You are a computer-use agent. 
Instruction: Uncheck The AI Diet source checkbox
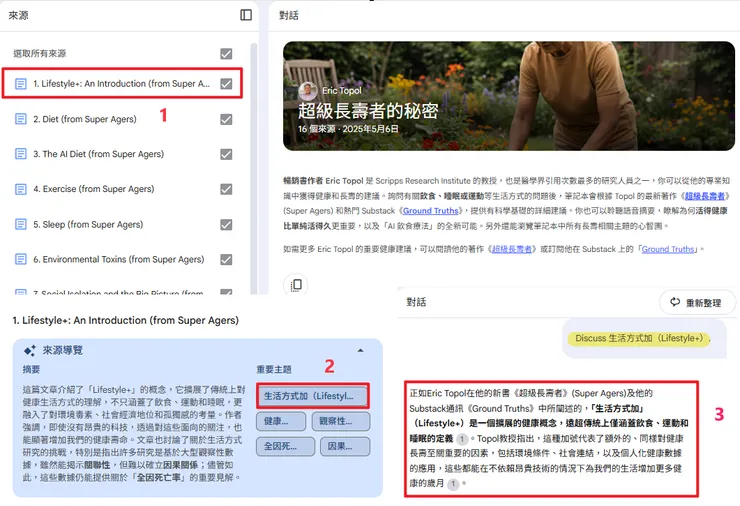click(226, 154)
